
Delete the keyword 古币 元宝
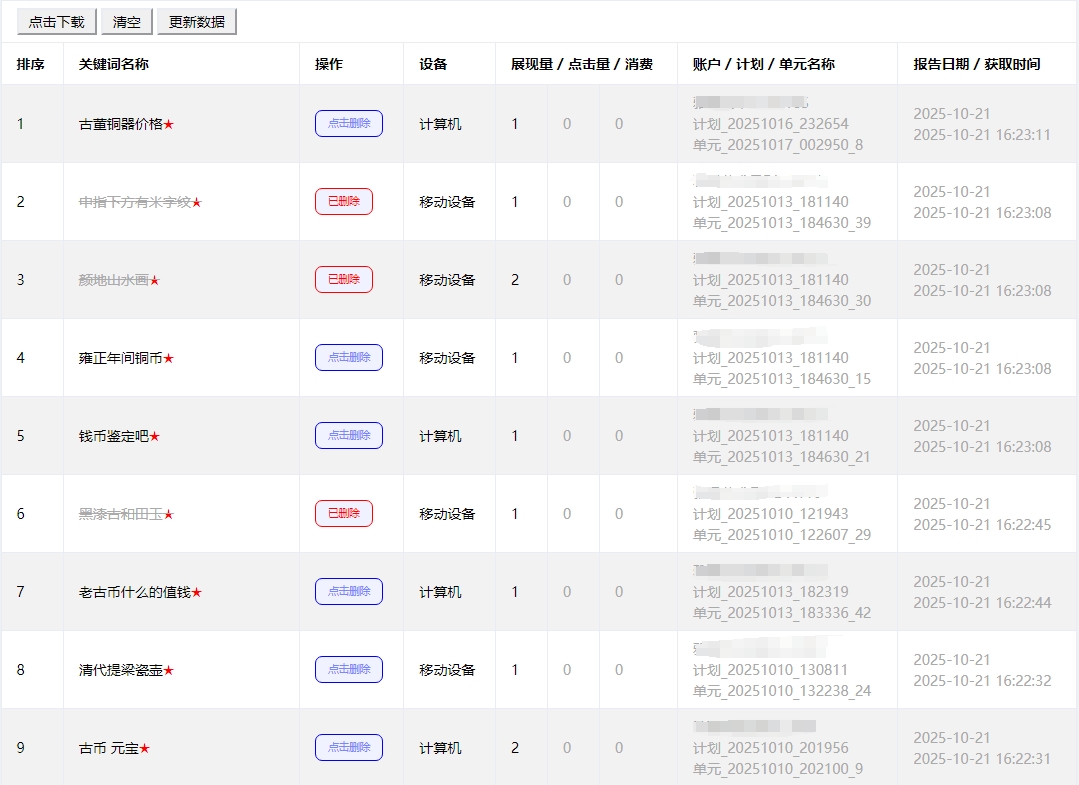point(348,748)
